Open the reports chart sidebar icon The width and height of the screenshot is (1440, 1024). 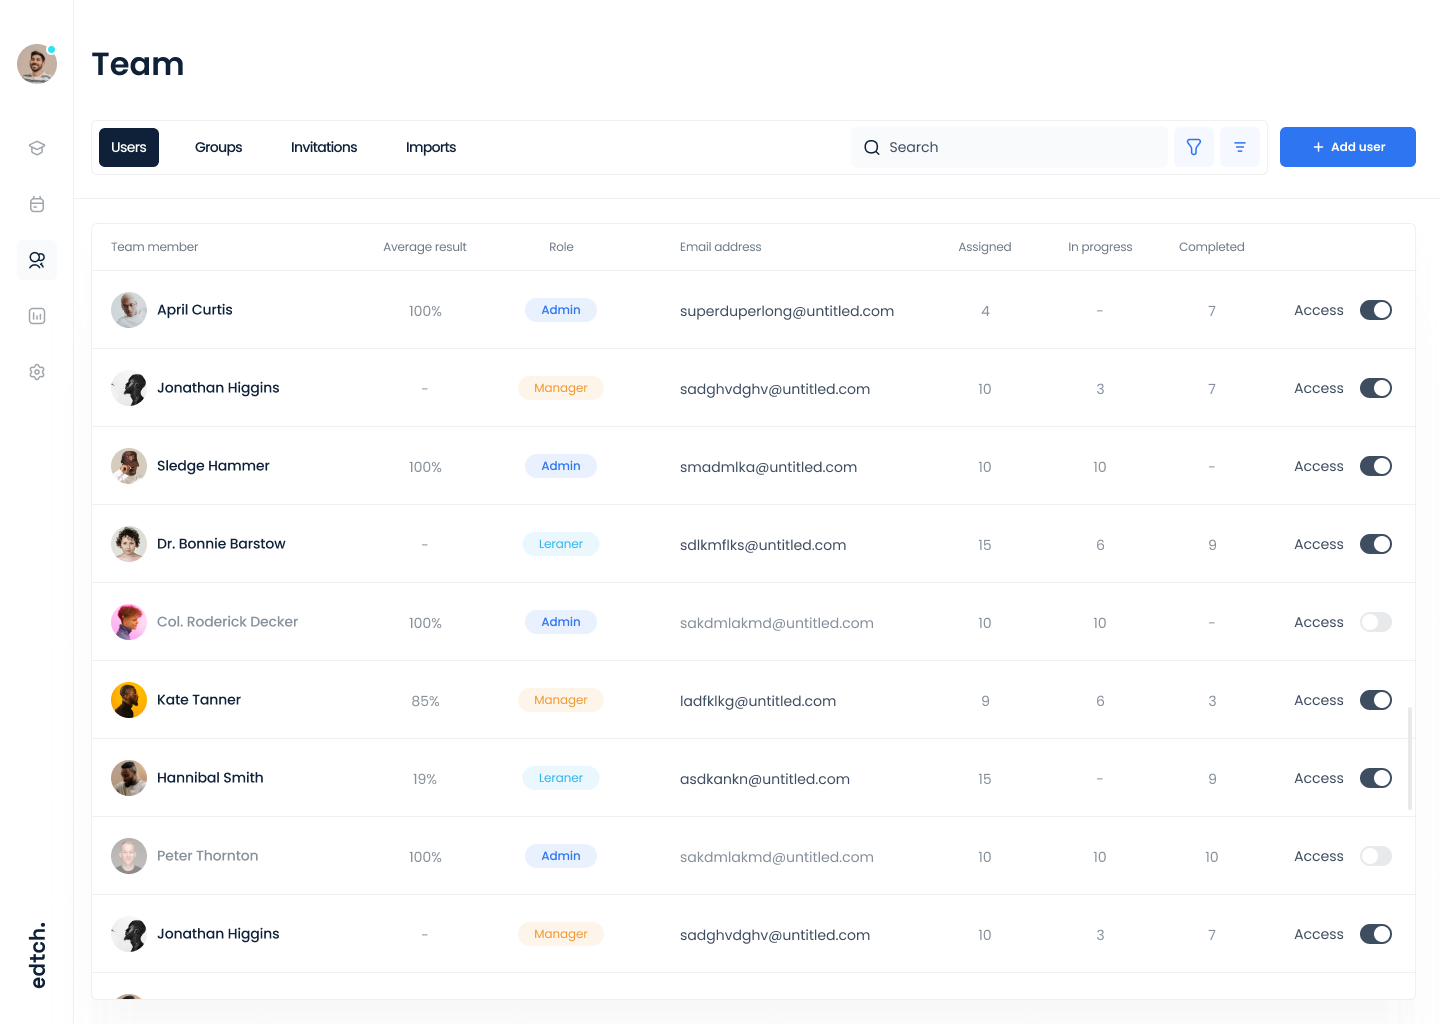click(x=37, y=316)
